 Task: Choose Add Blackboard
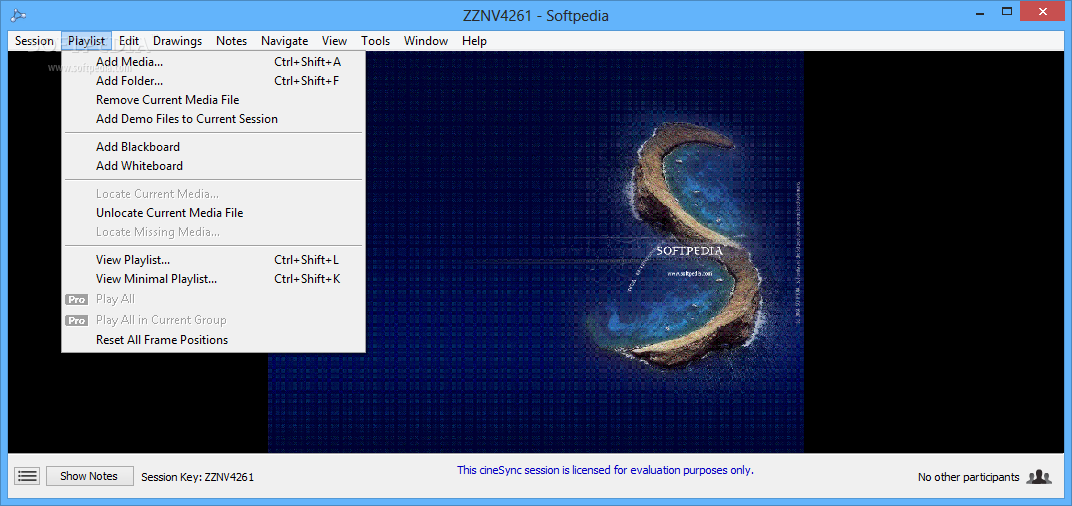(213, 147)
